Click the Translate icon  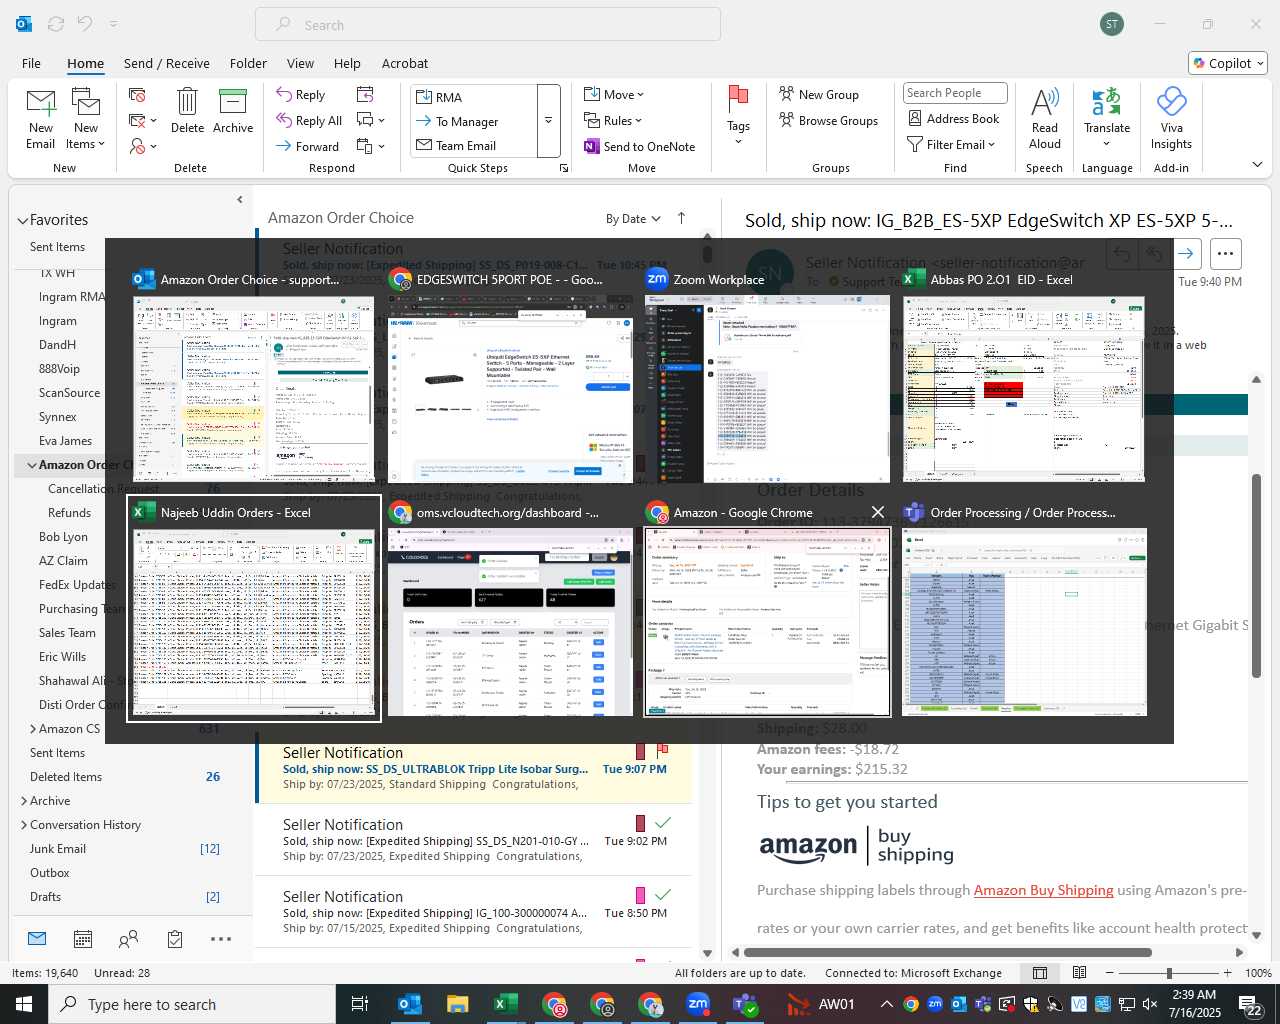point(1107,101)
